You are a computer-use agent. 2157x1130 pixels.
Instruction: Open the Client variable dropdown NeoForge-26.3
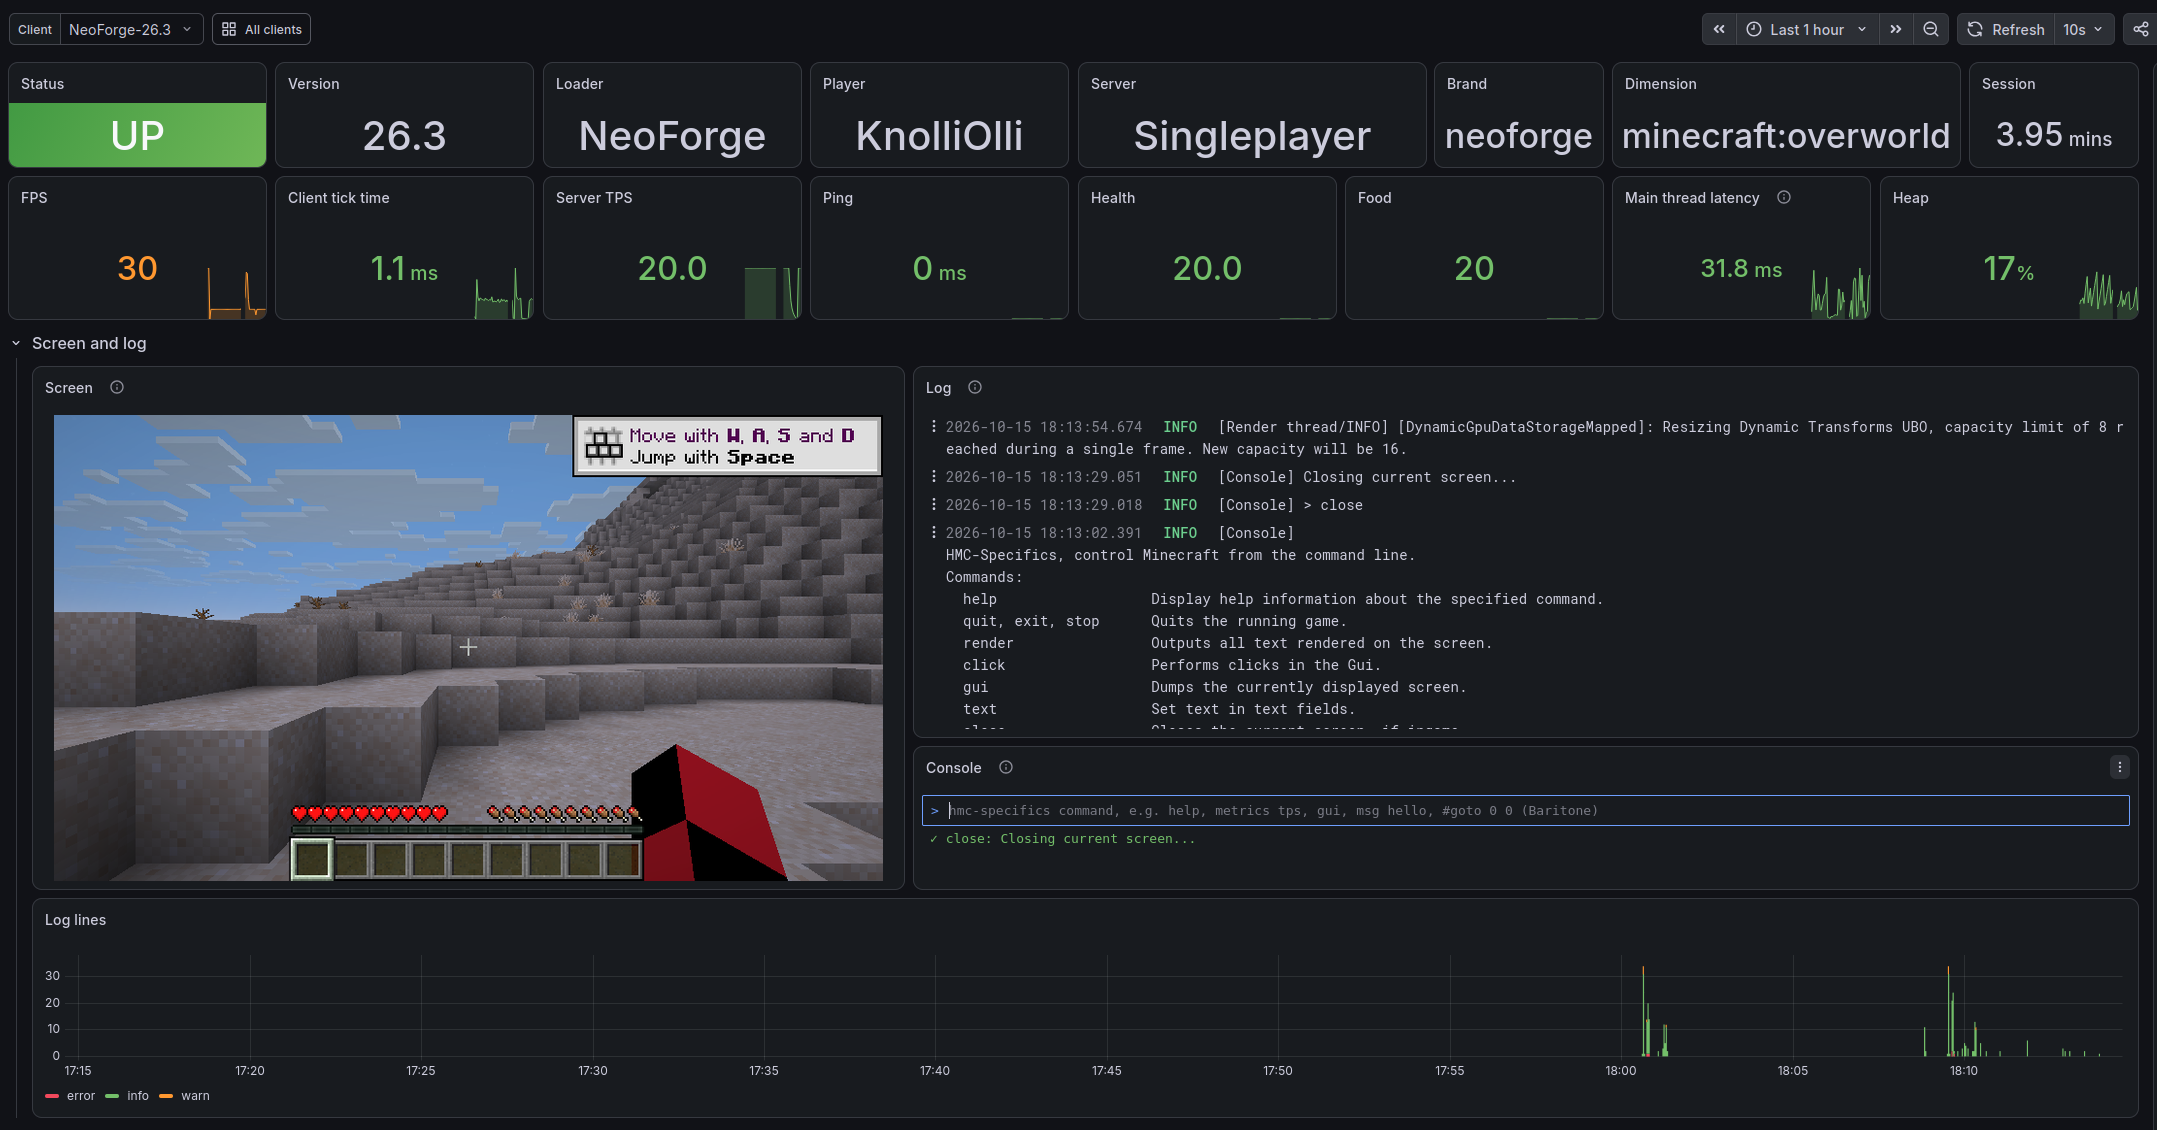(130, 30)
